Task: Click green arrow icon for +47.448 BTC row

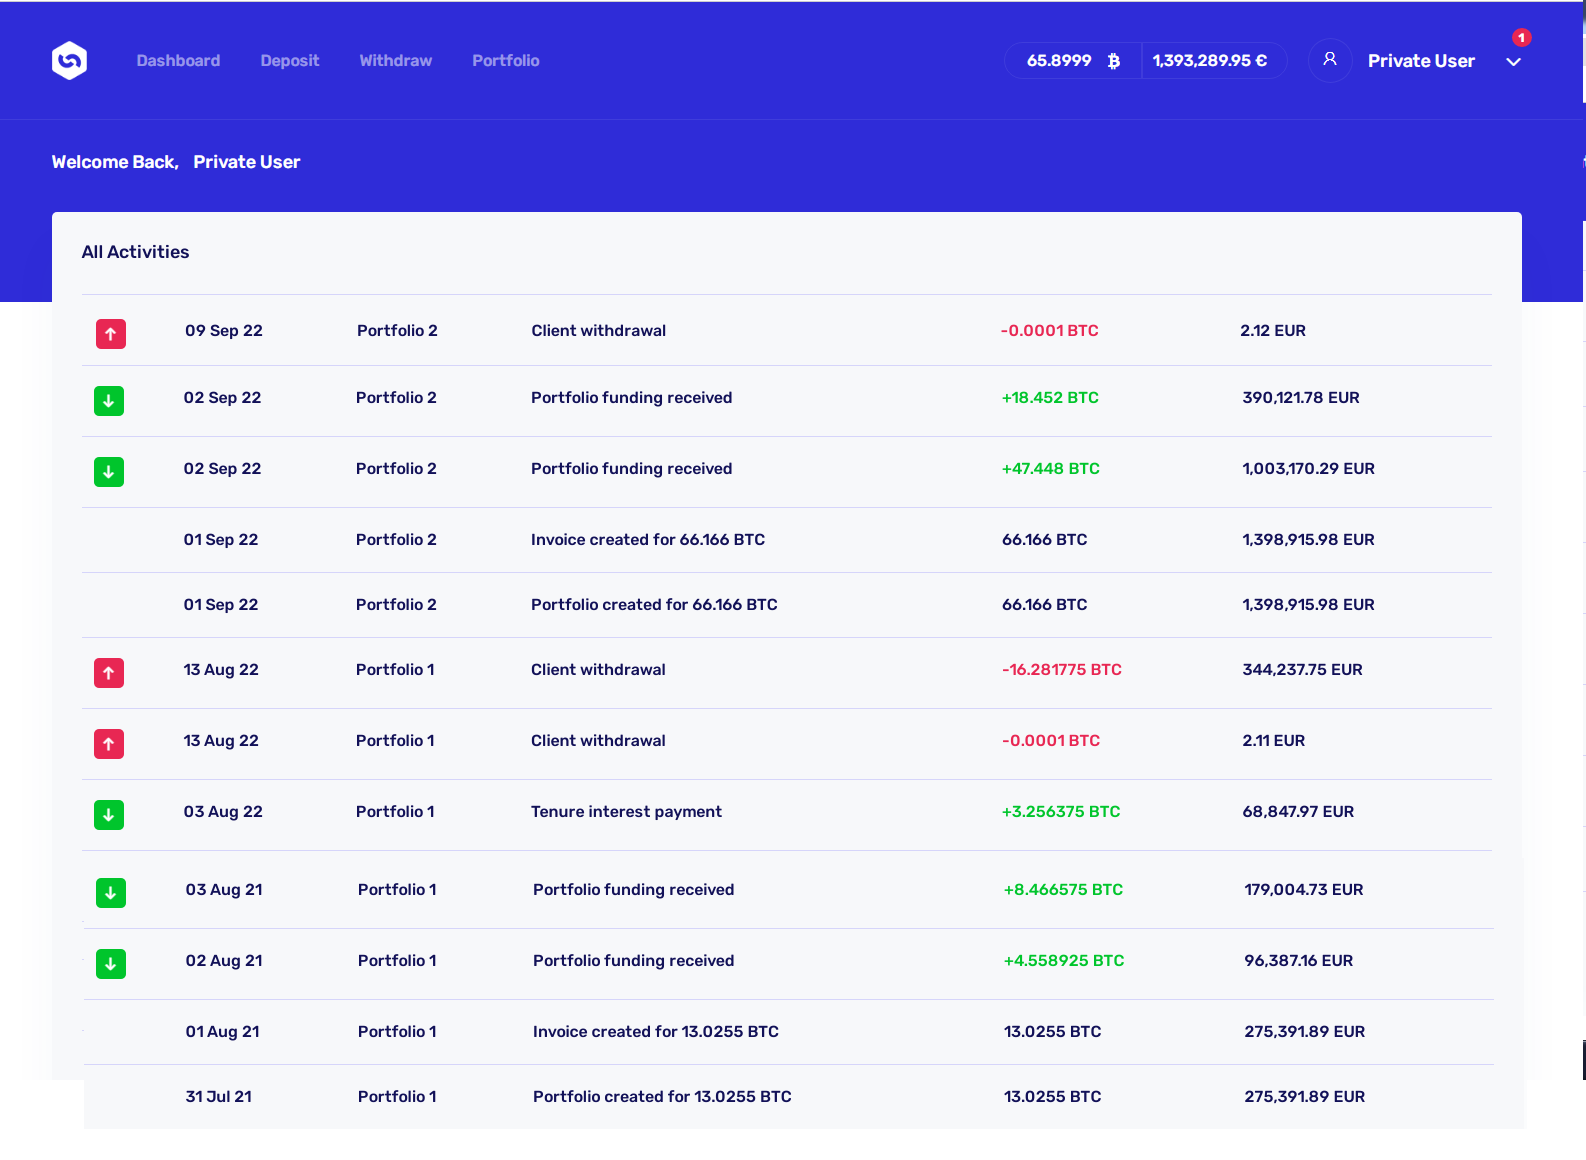Action: [109, 472]
